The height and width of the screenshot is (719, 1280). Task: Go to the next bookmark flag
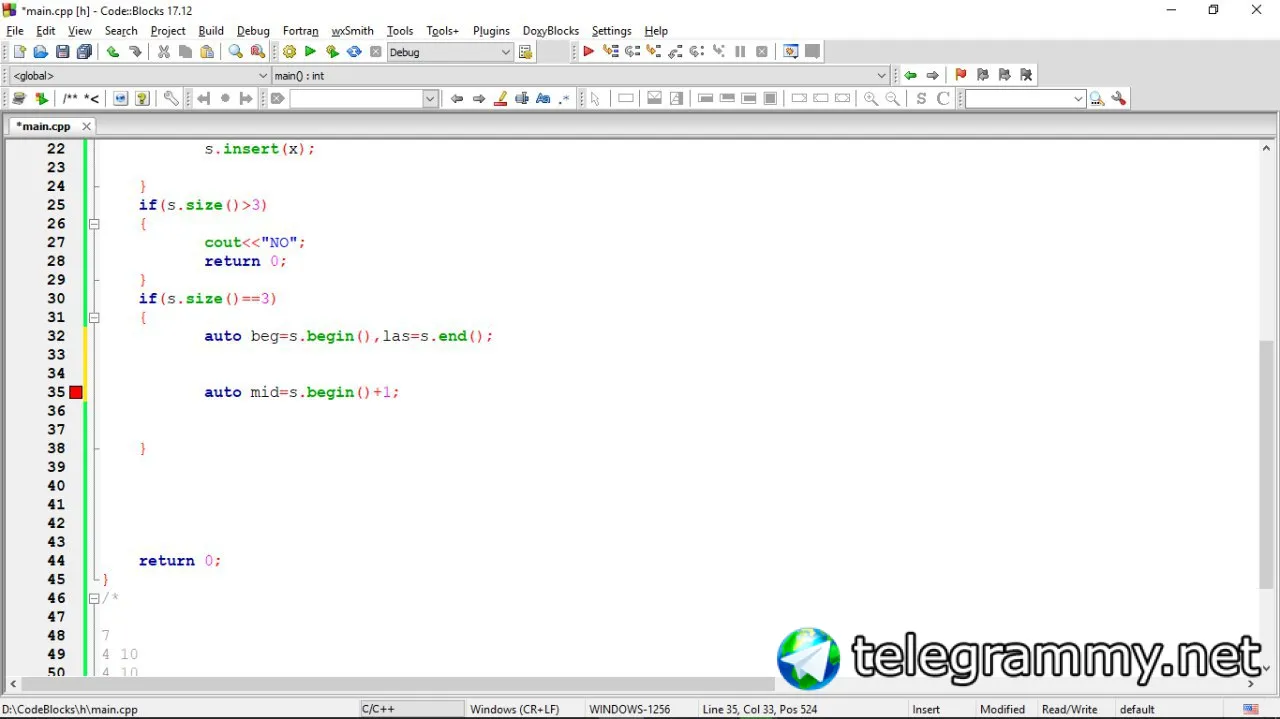tap(1005, 75)
